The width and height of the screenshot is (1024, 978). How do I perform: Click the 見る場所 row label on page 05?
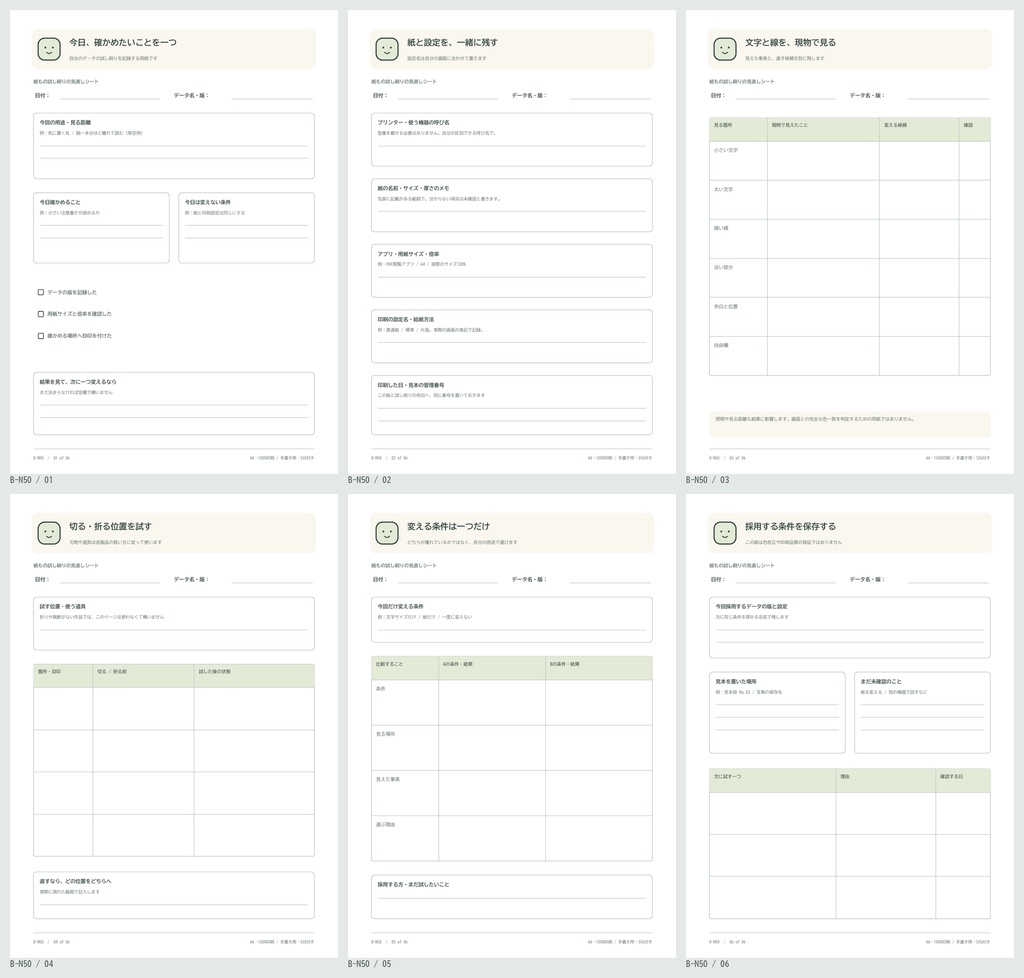(x=385, y=734)
